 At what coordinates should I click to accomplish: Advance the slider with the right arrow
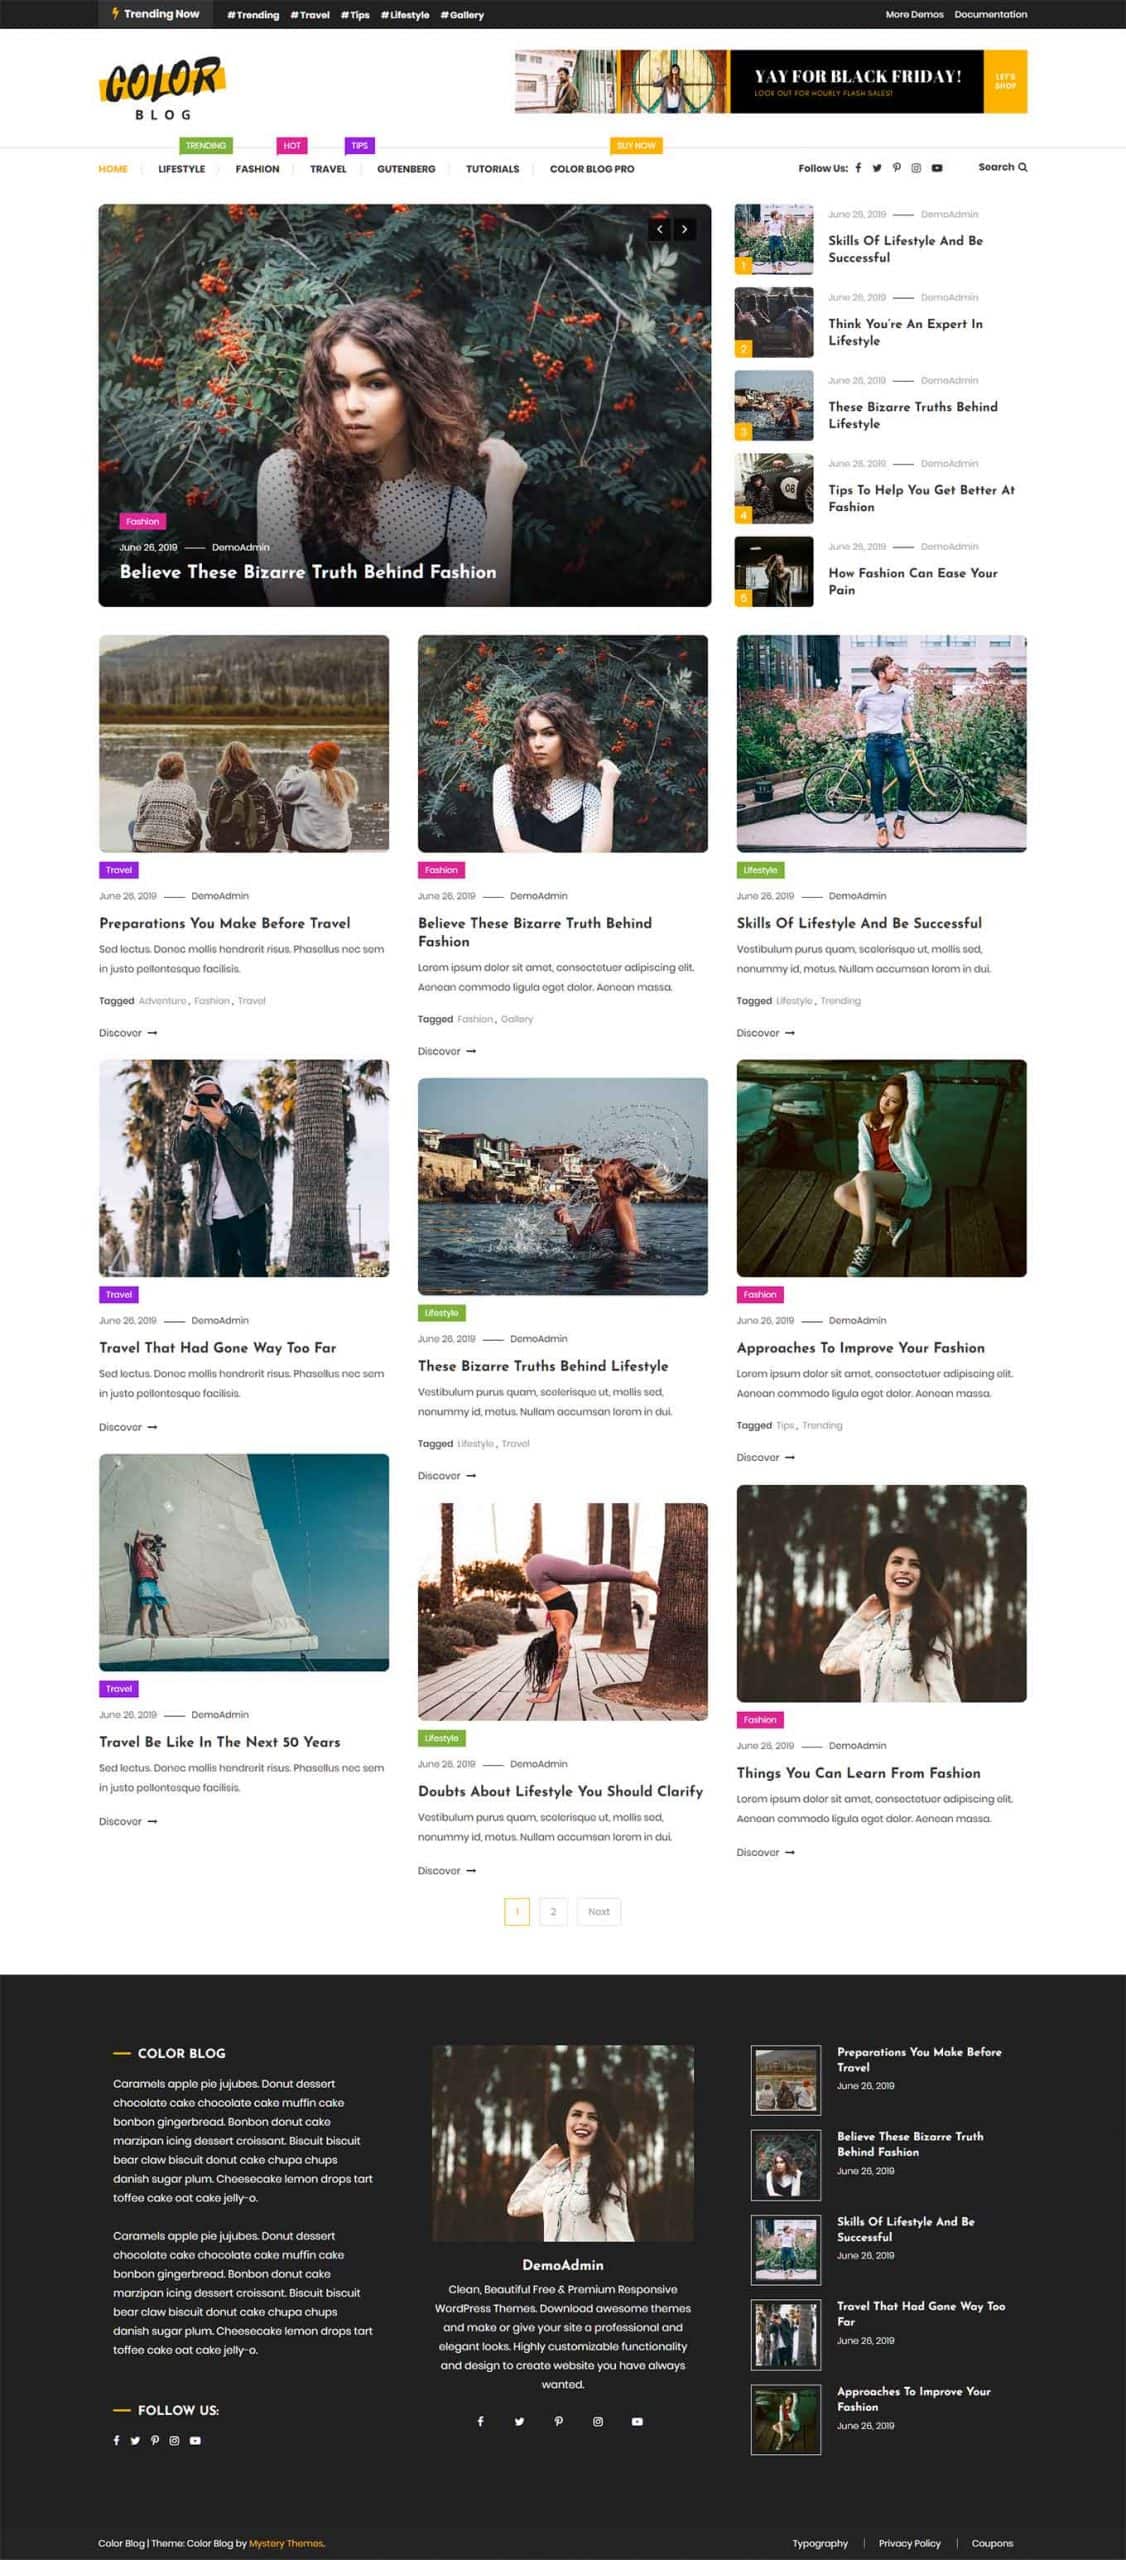coord(684,229)
